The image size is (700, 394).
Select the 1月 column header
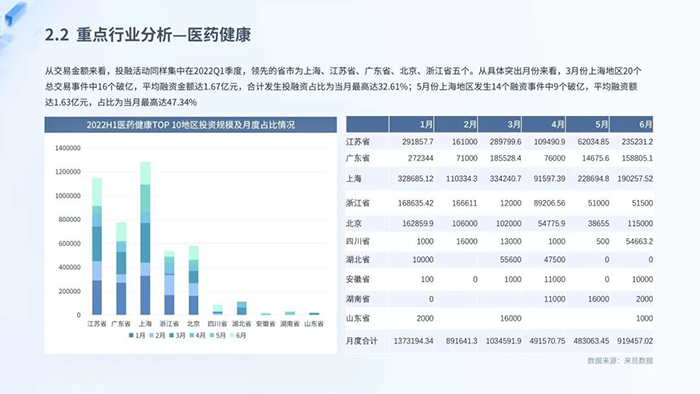pyautogui.click(x=411, y=124)
